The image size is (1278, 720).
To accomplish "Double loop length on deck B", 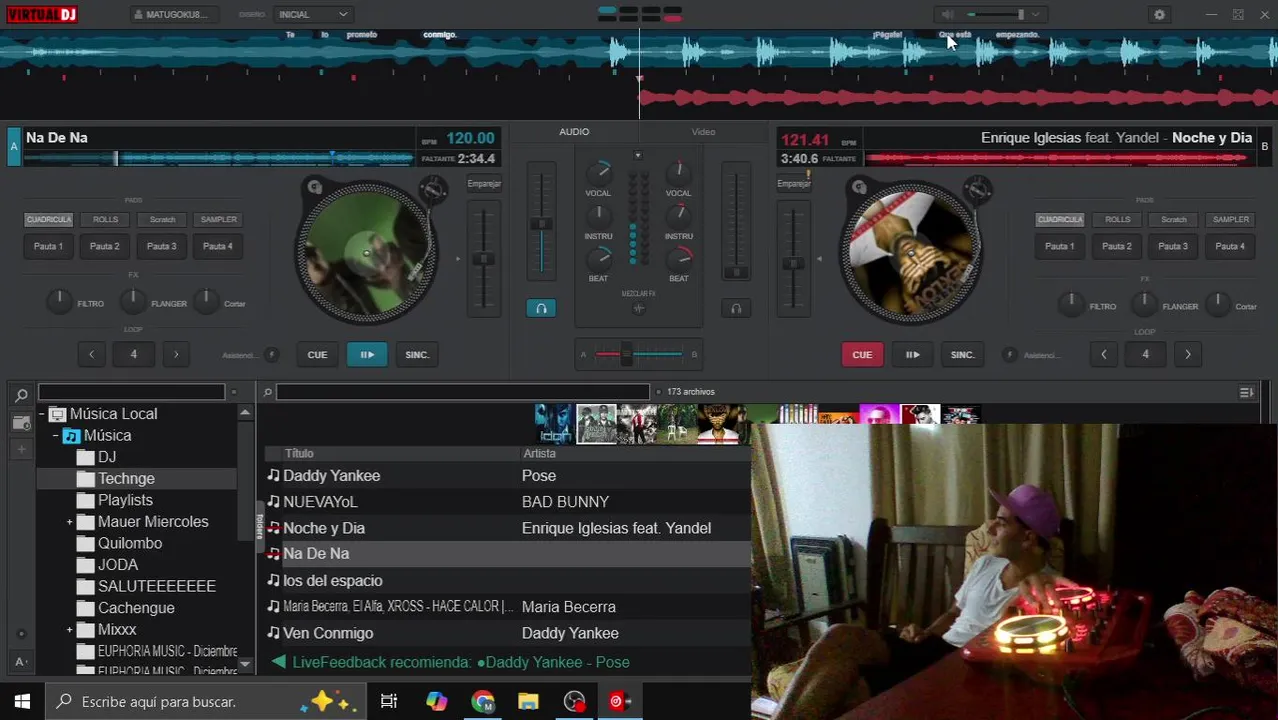I will click(x=1188, y=354).
